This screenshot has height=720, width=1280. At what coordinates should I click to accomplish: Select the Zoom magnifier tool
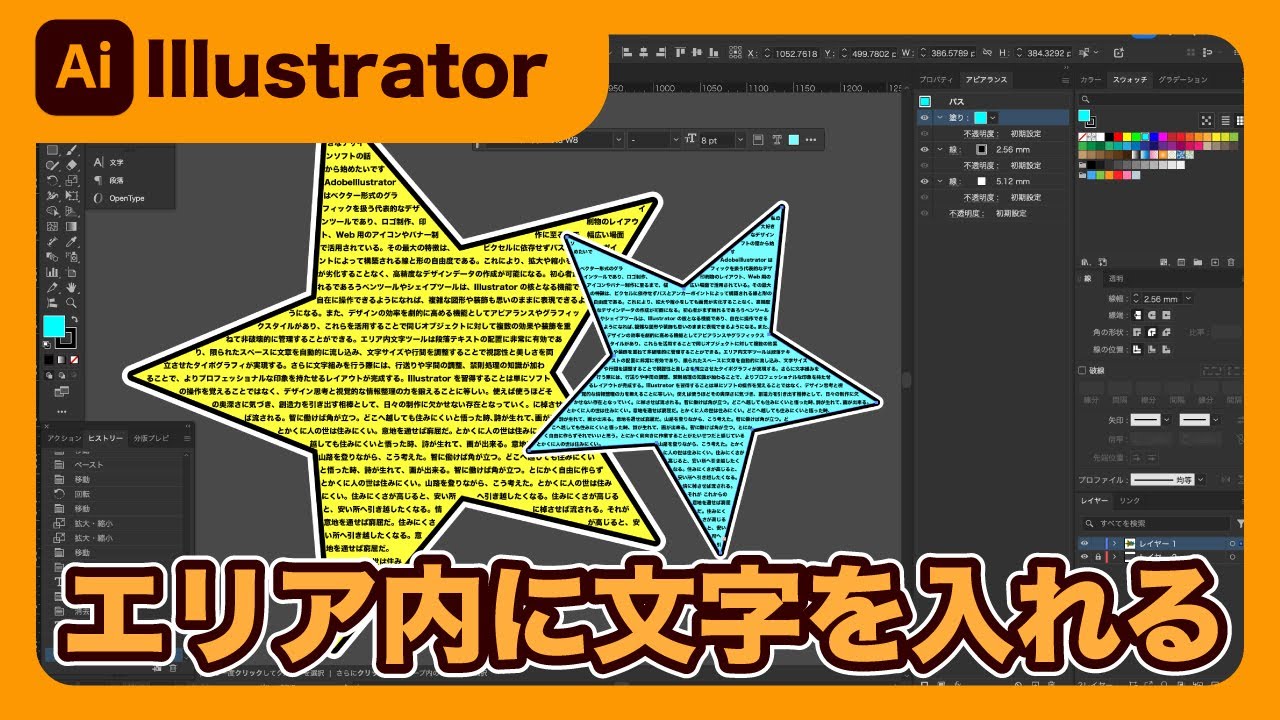(x=72, y=303)
